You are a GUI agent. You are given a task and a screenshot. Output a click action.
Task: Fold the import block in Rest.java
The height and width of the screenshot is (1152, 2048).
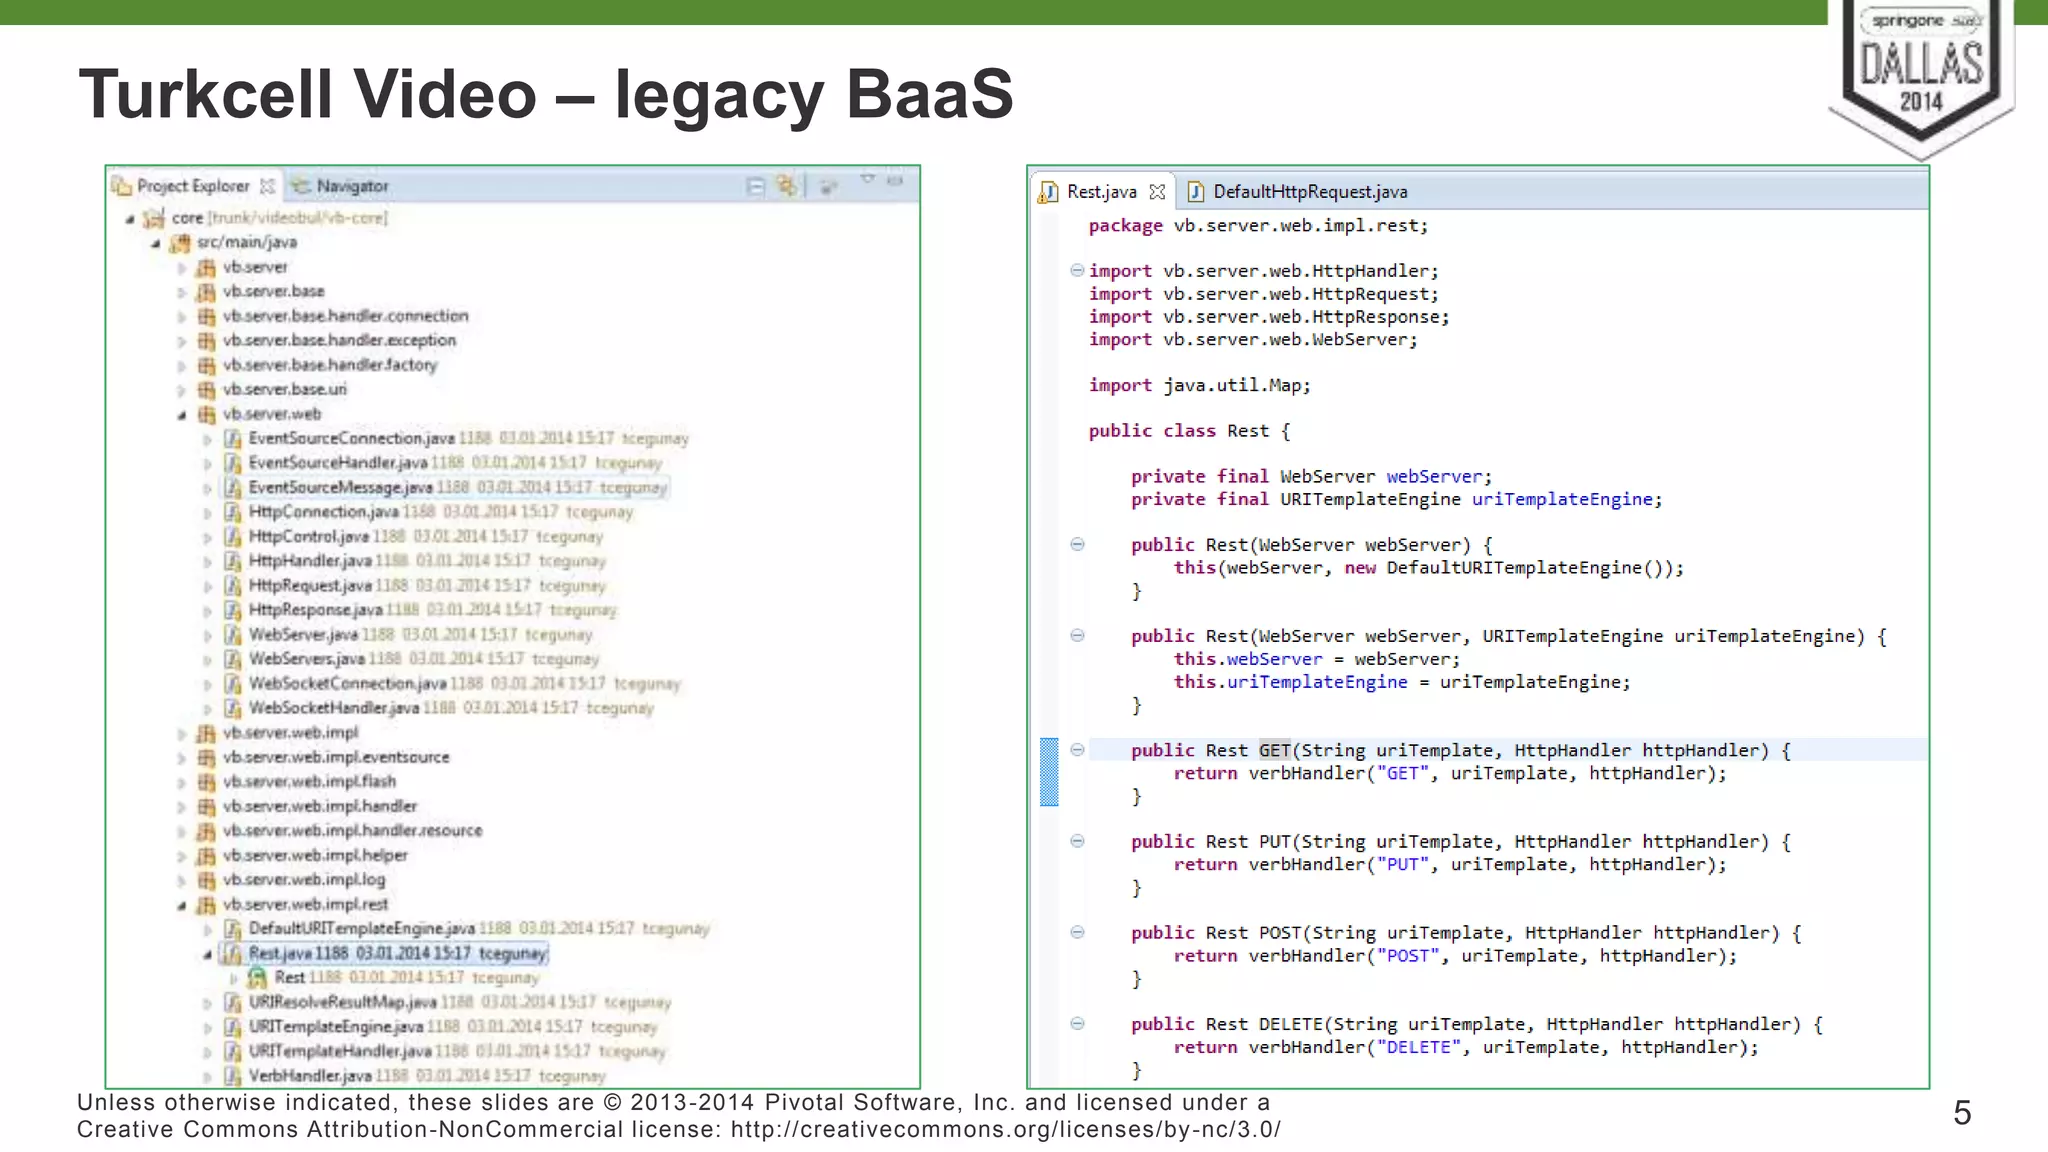[x=1077, y=270]
